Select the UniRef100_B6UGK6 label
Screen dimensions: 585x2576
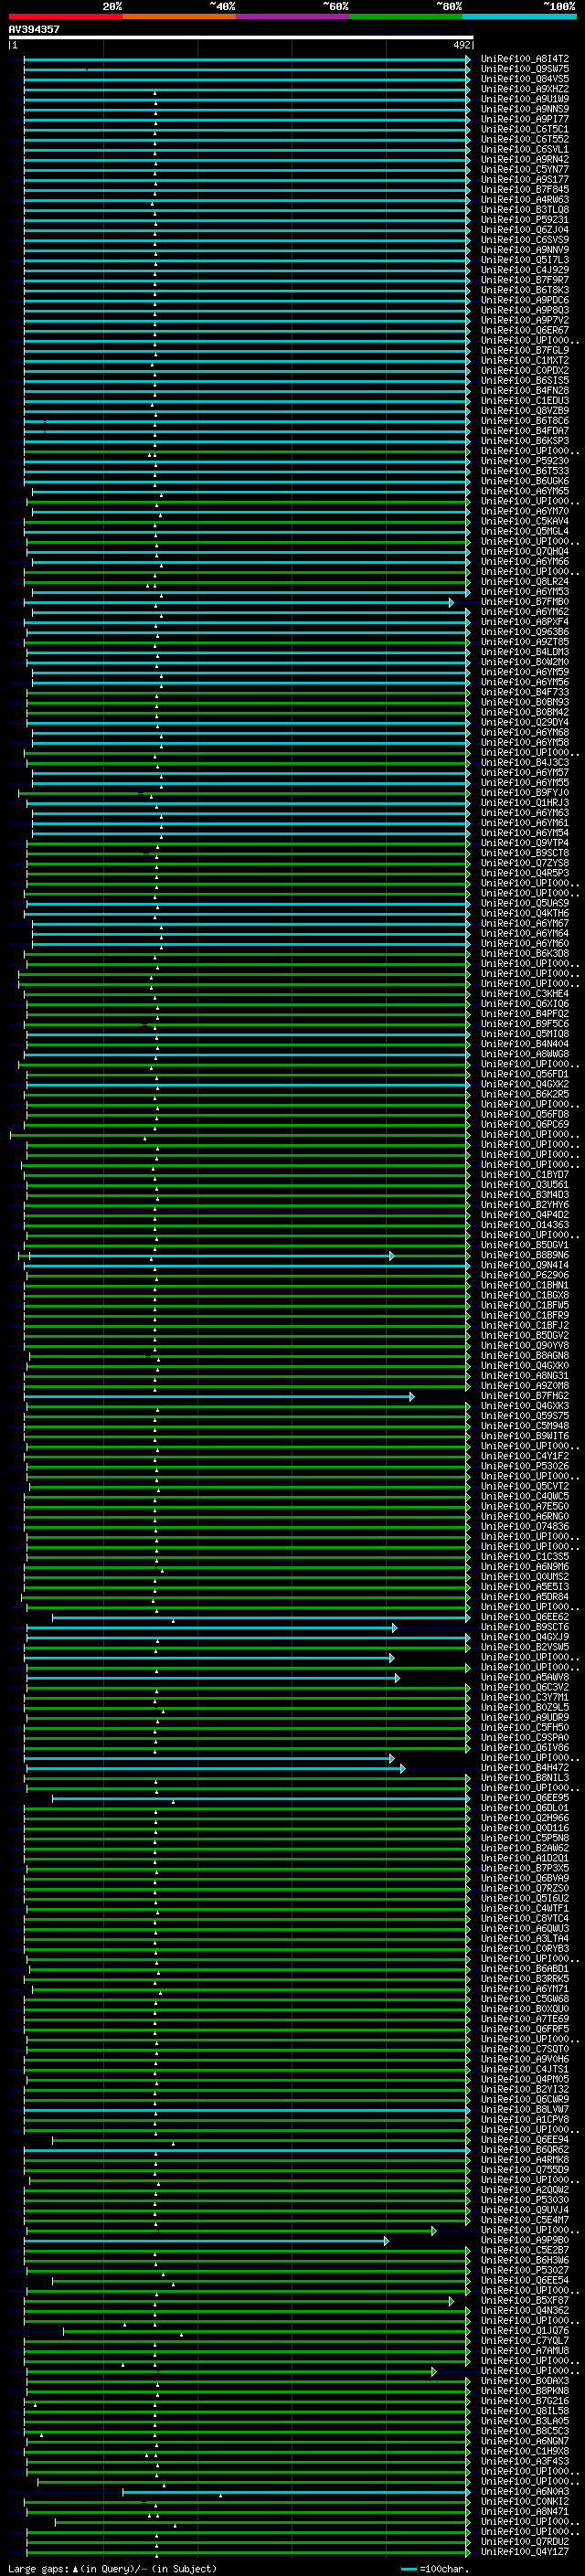525,481
